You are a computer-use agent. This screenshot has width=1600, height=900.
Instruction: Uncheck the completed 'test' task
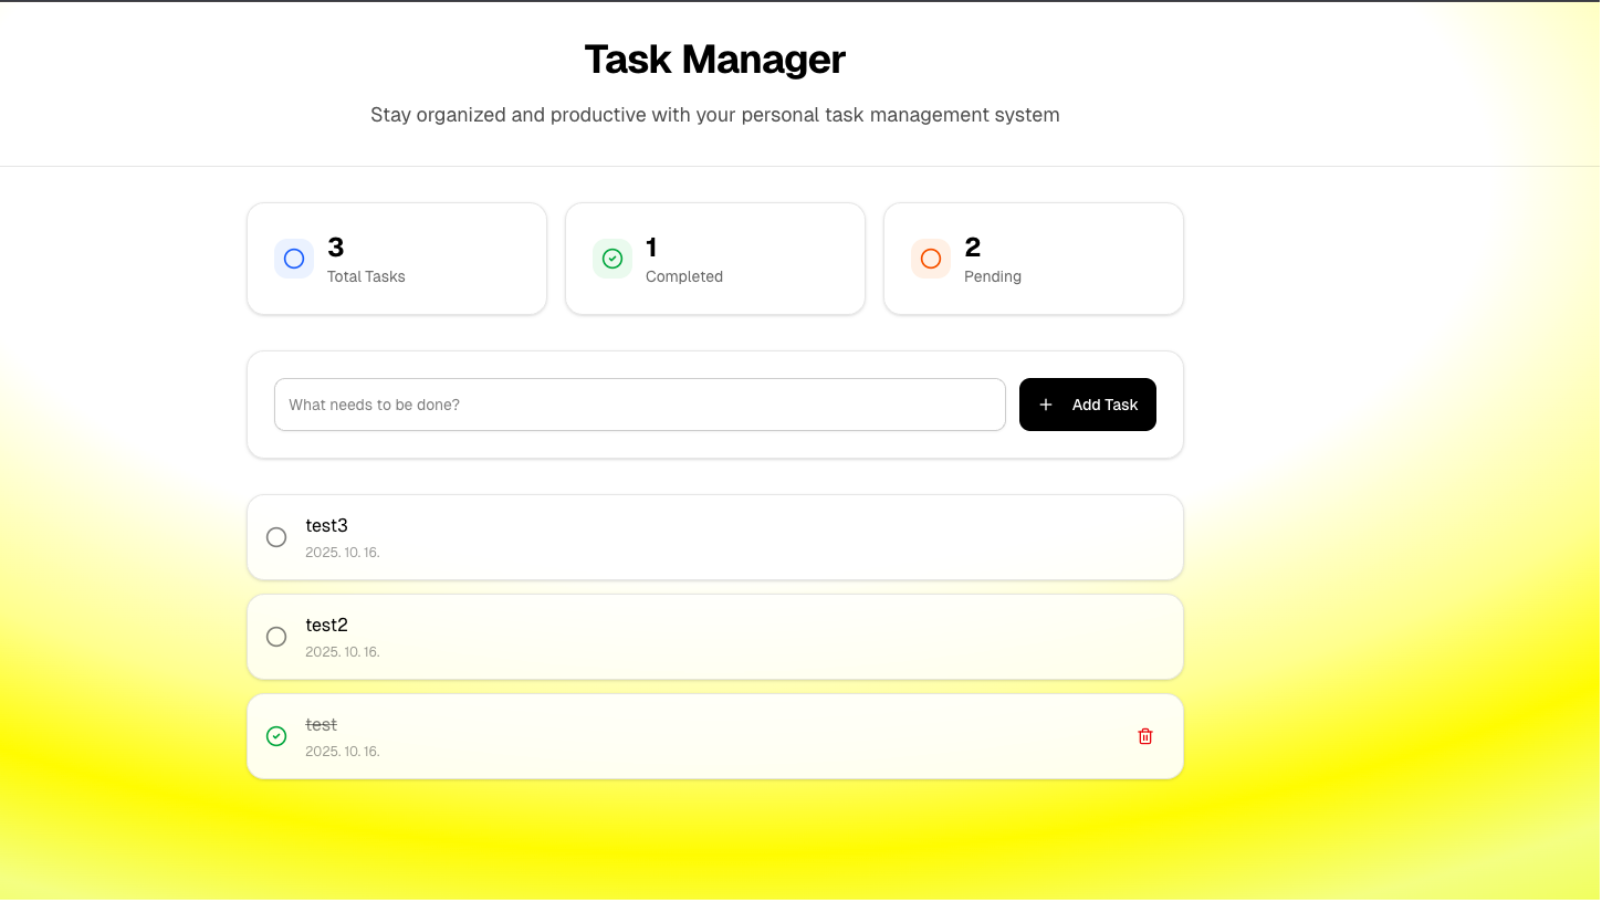pyautogui.click(x=277, y=736)
